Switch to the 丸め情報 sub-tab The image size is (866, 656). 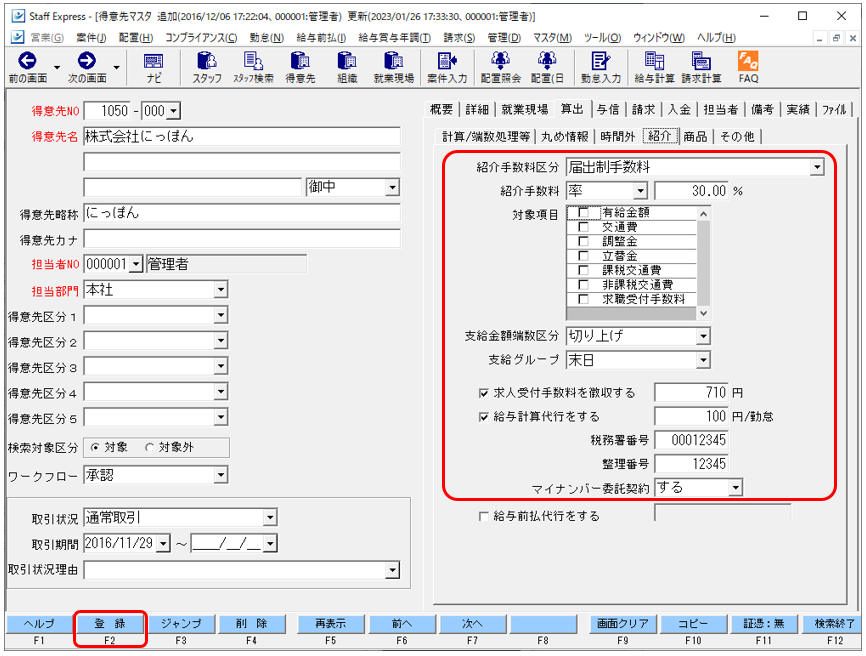[x=564, y=136]
